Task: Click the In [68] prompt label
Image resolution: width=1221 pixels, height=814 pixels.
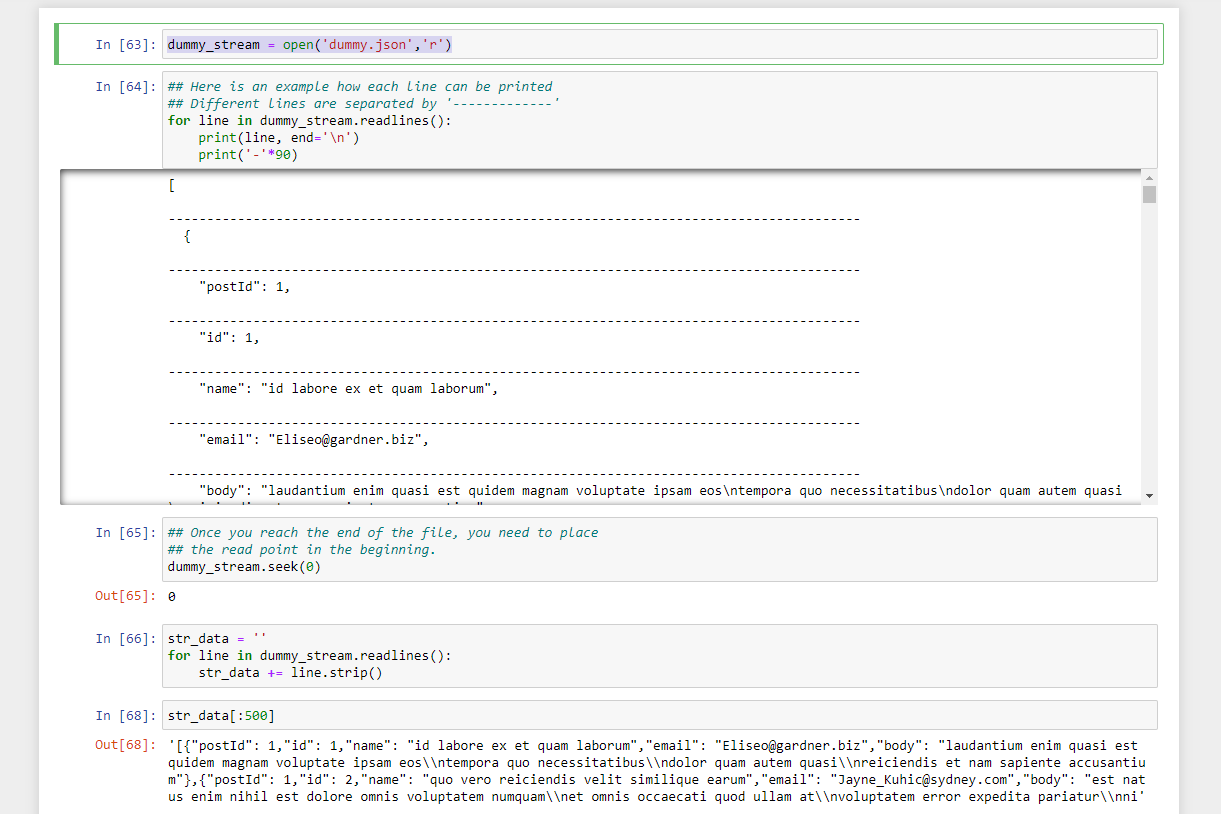Action: tap(126, 715)
